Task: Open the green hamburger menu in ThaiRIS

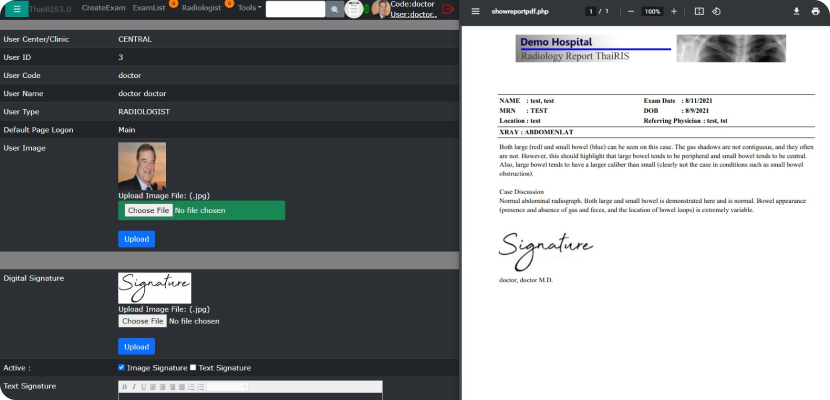Action: coord(16,9)
